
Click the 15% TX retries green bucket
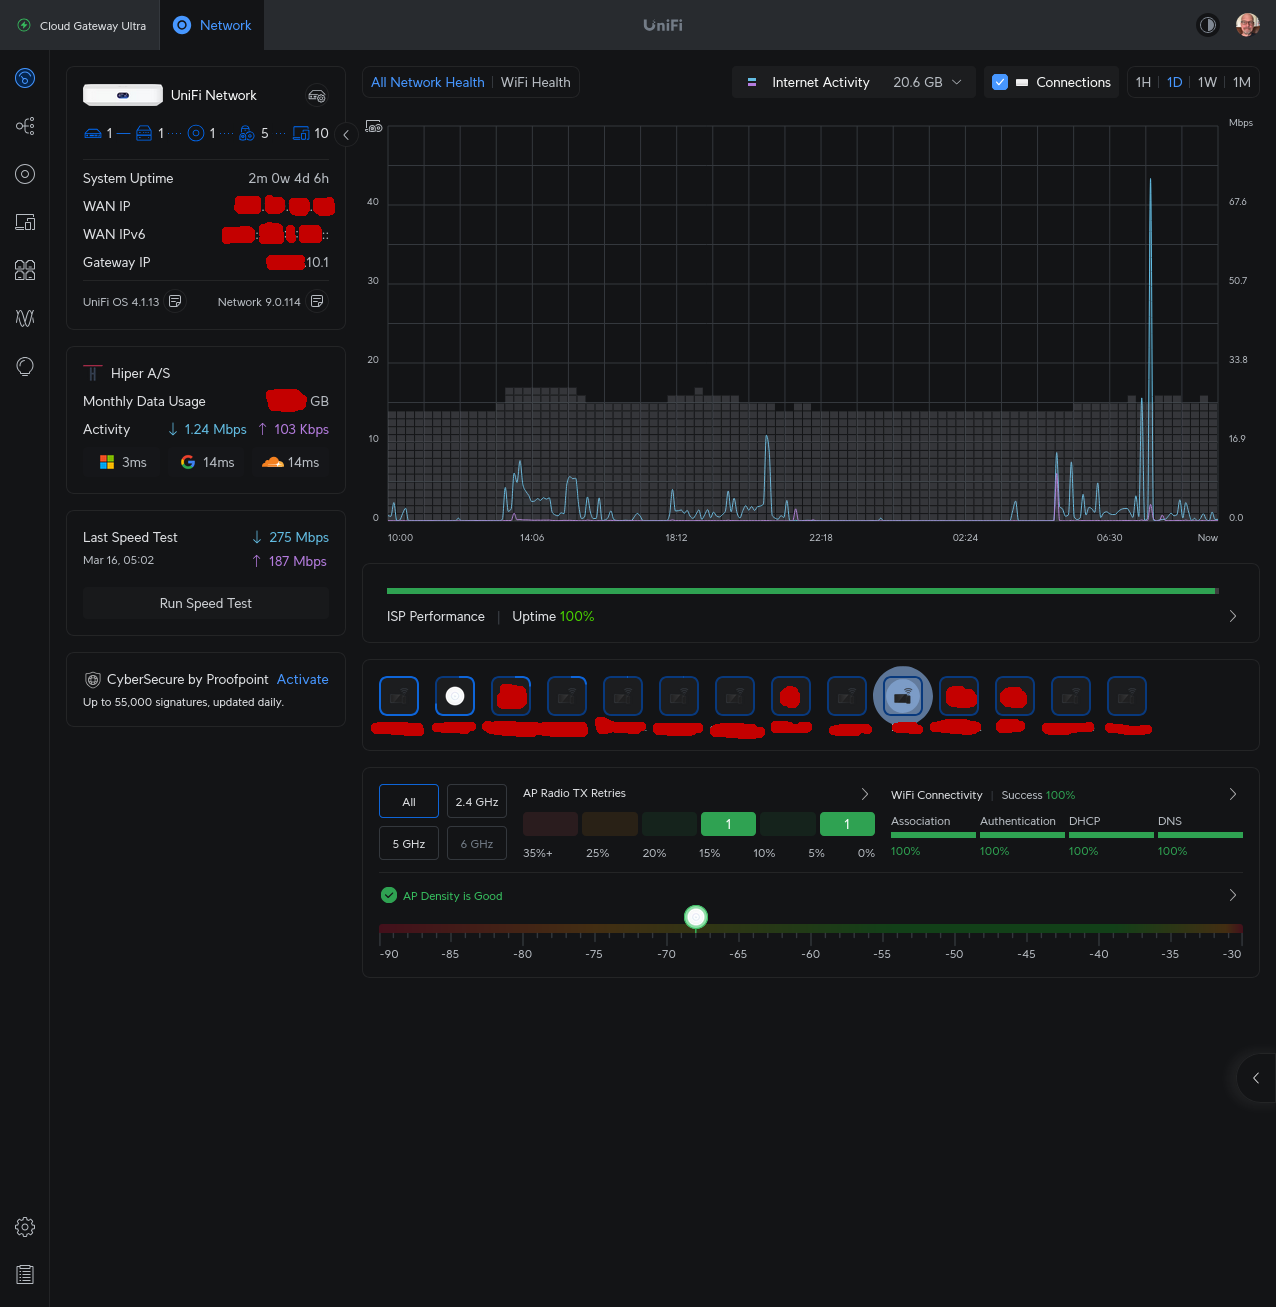(x=728, y=824)
